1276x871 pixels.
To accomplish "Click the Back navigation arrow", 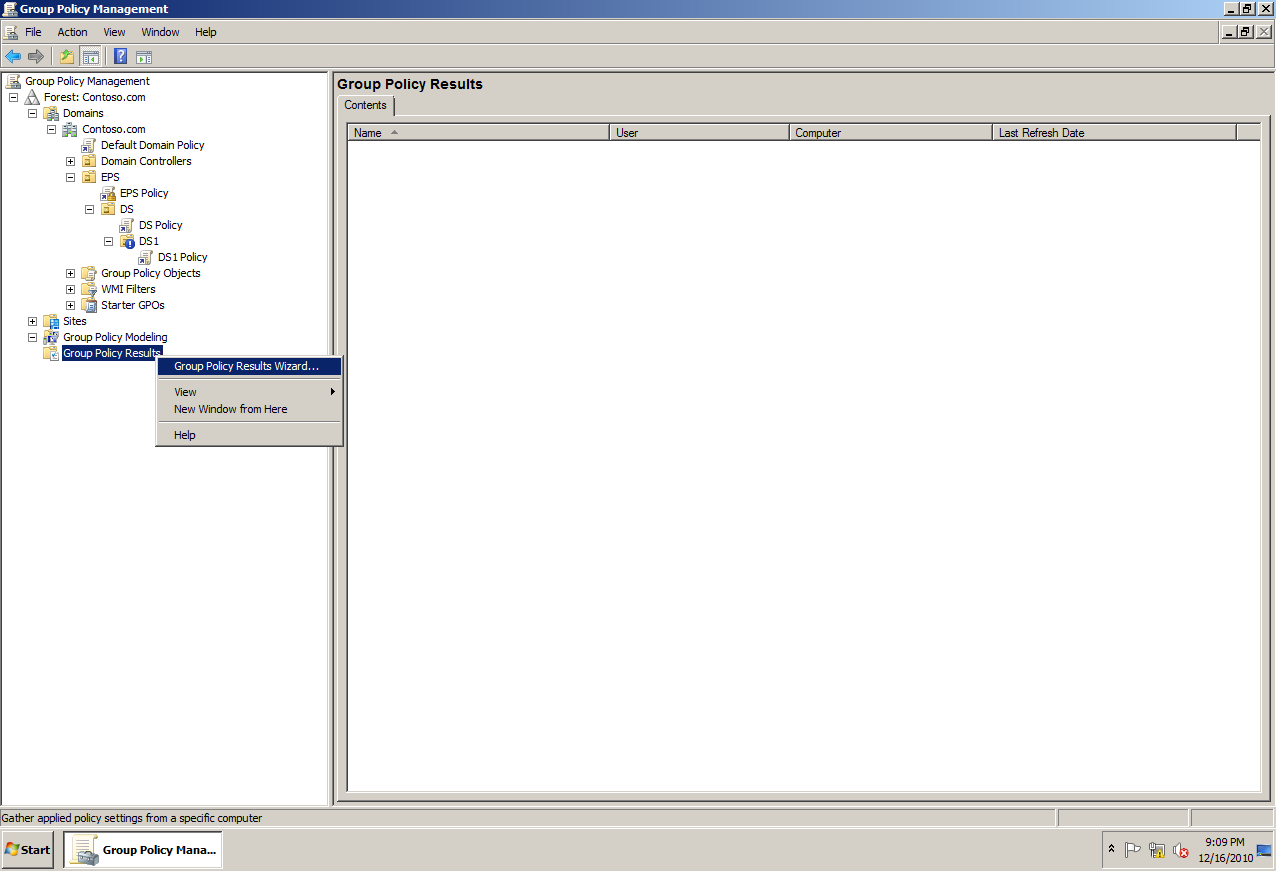I will (x=12, y=56).
